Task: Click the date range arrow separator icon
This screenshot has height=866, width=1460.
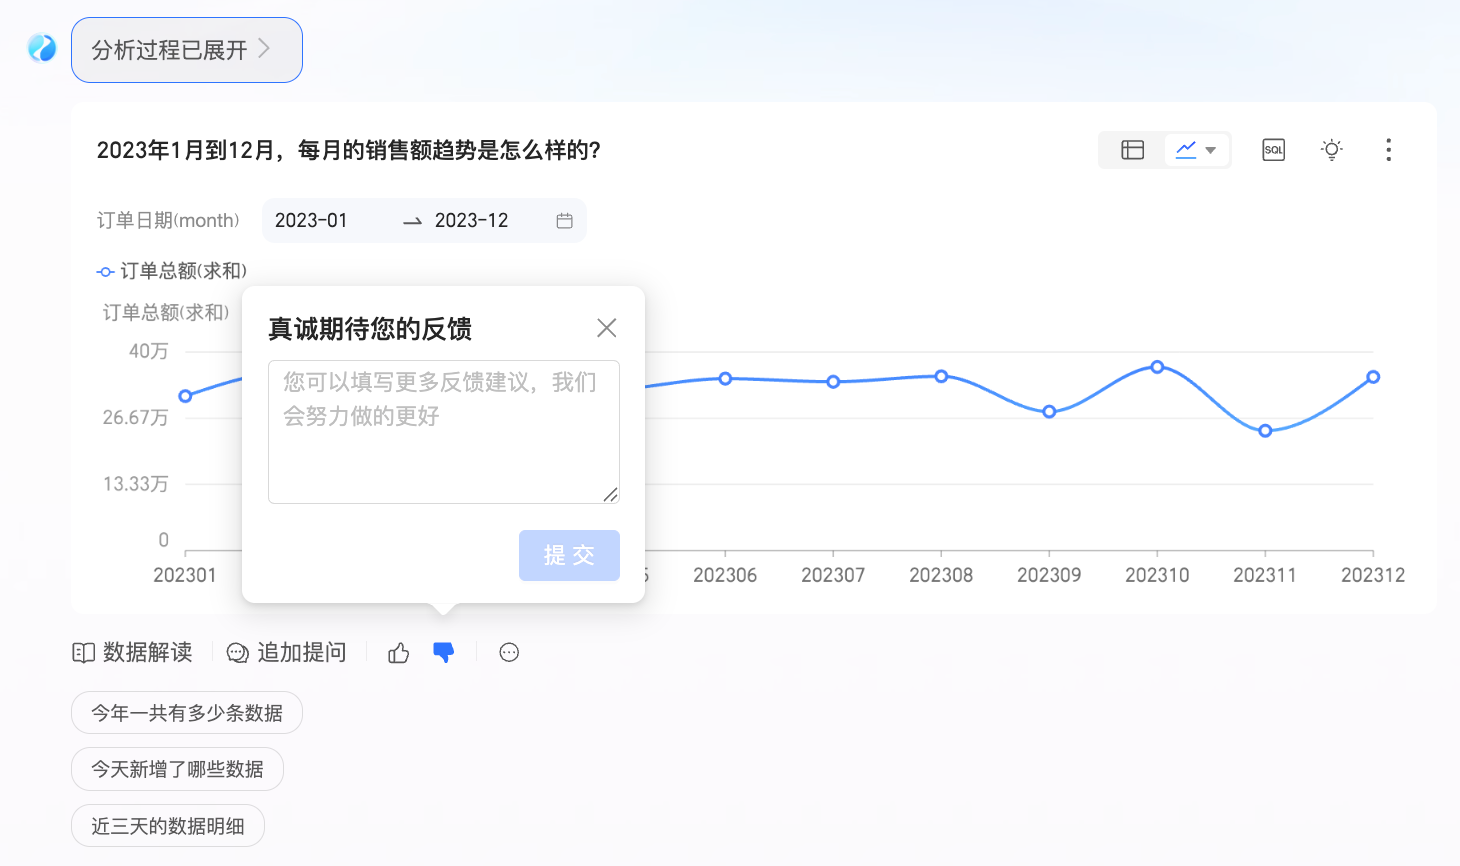Action: pyautogui.click(x=412, y=222)
